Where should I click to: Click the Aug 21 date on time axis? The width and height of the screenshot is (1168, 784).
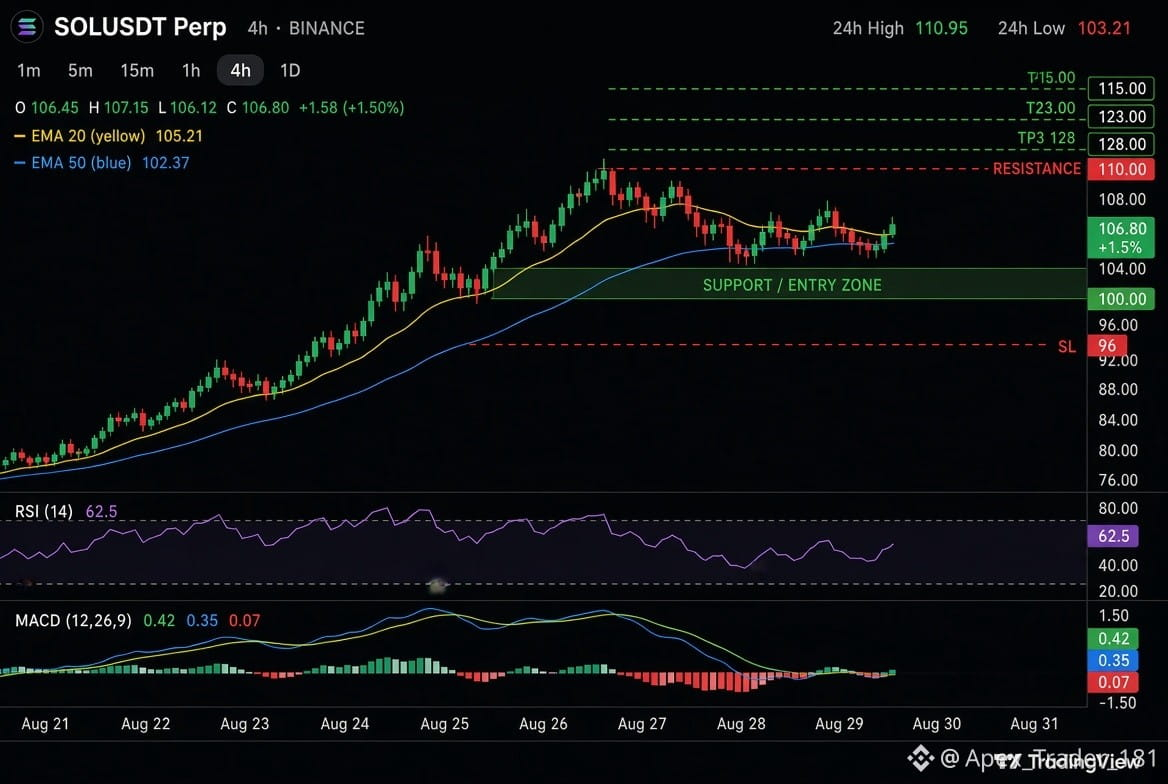(45, 724)
